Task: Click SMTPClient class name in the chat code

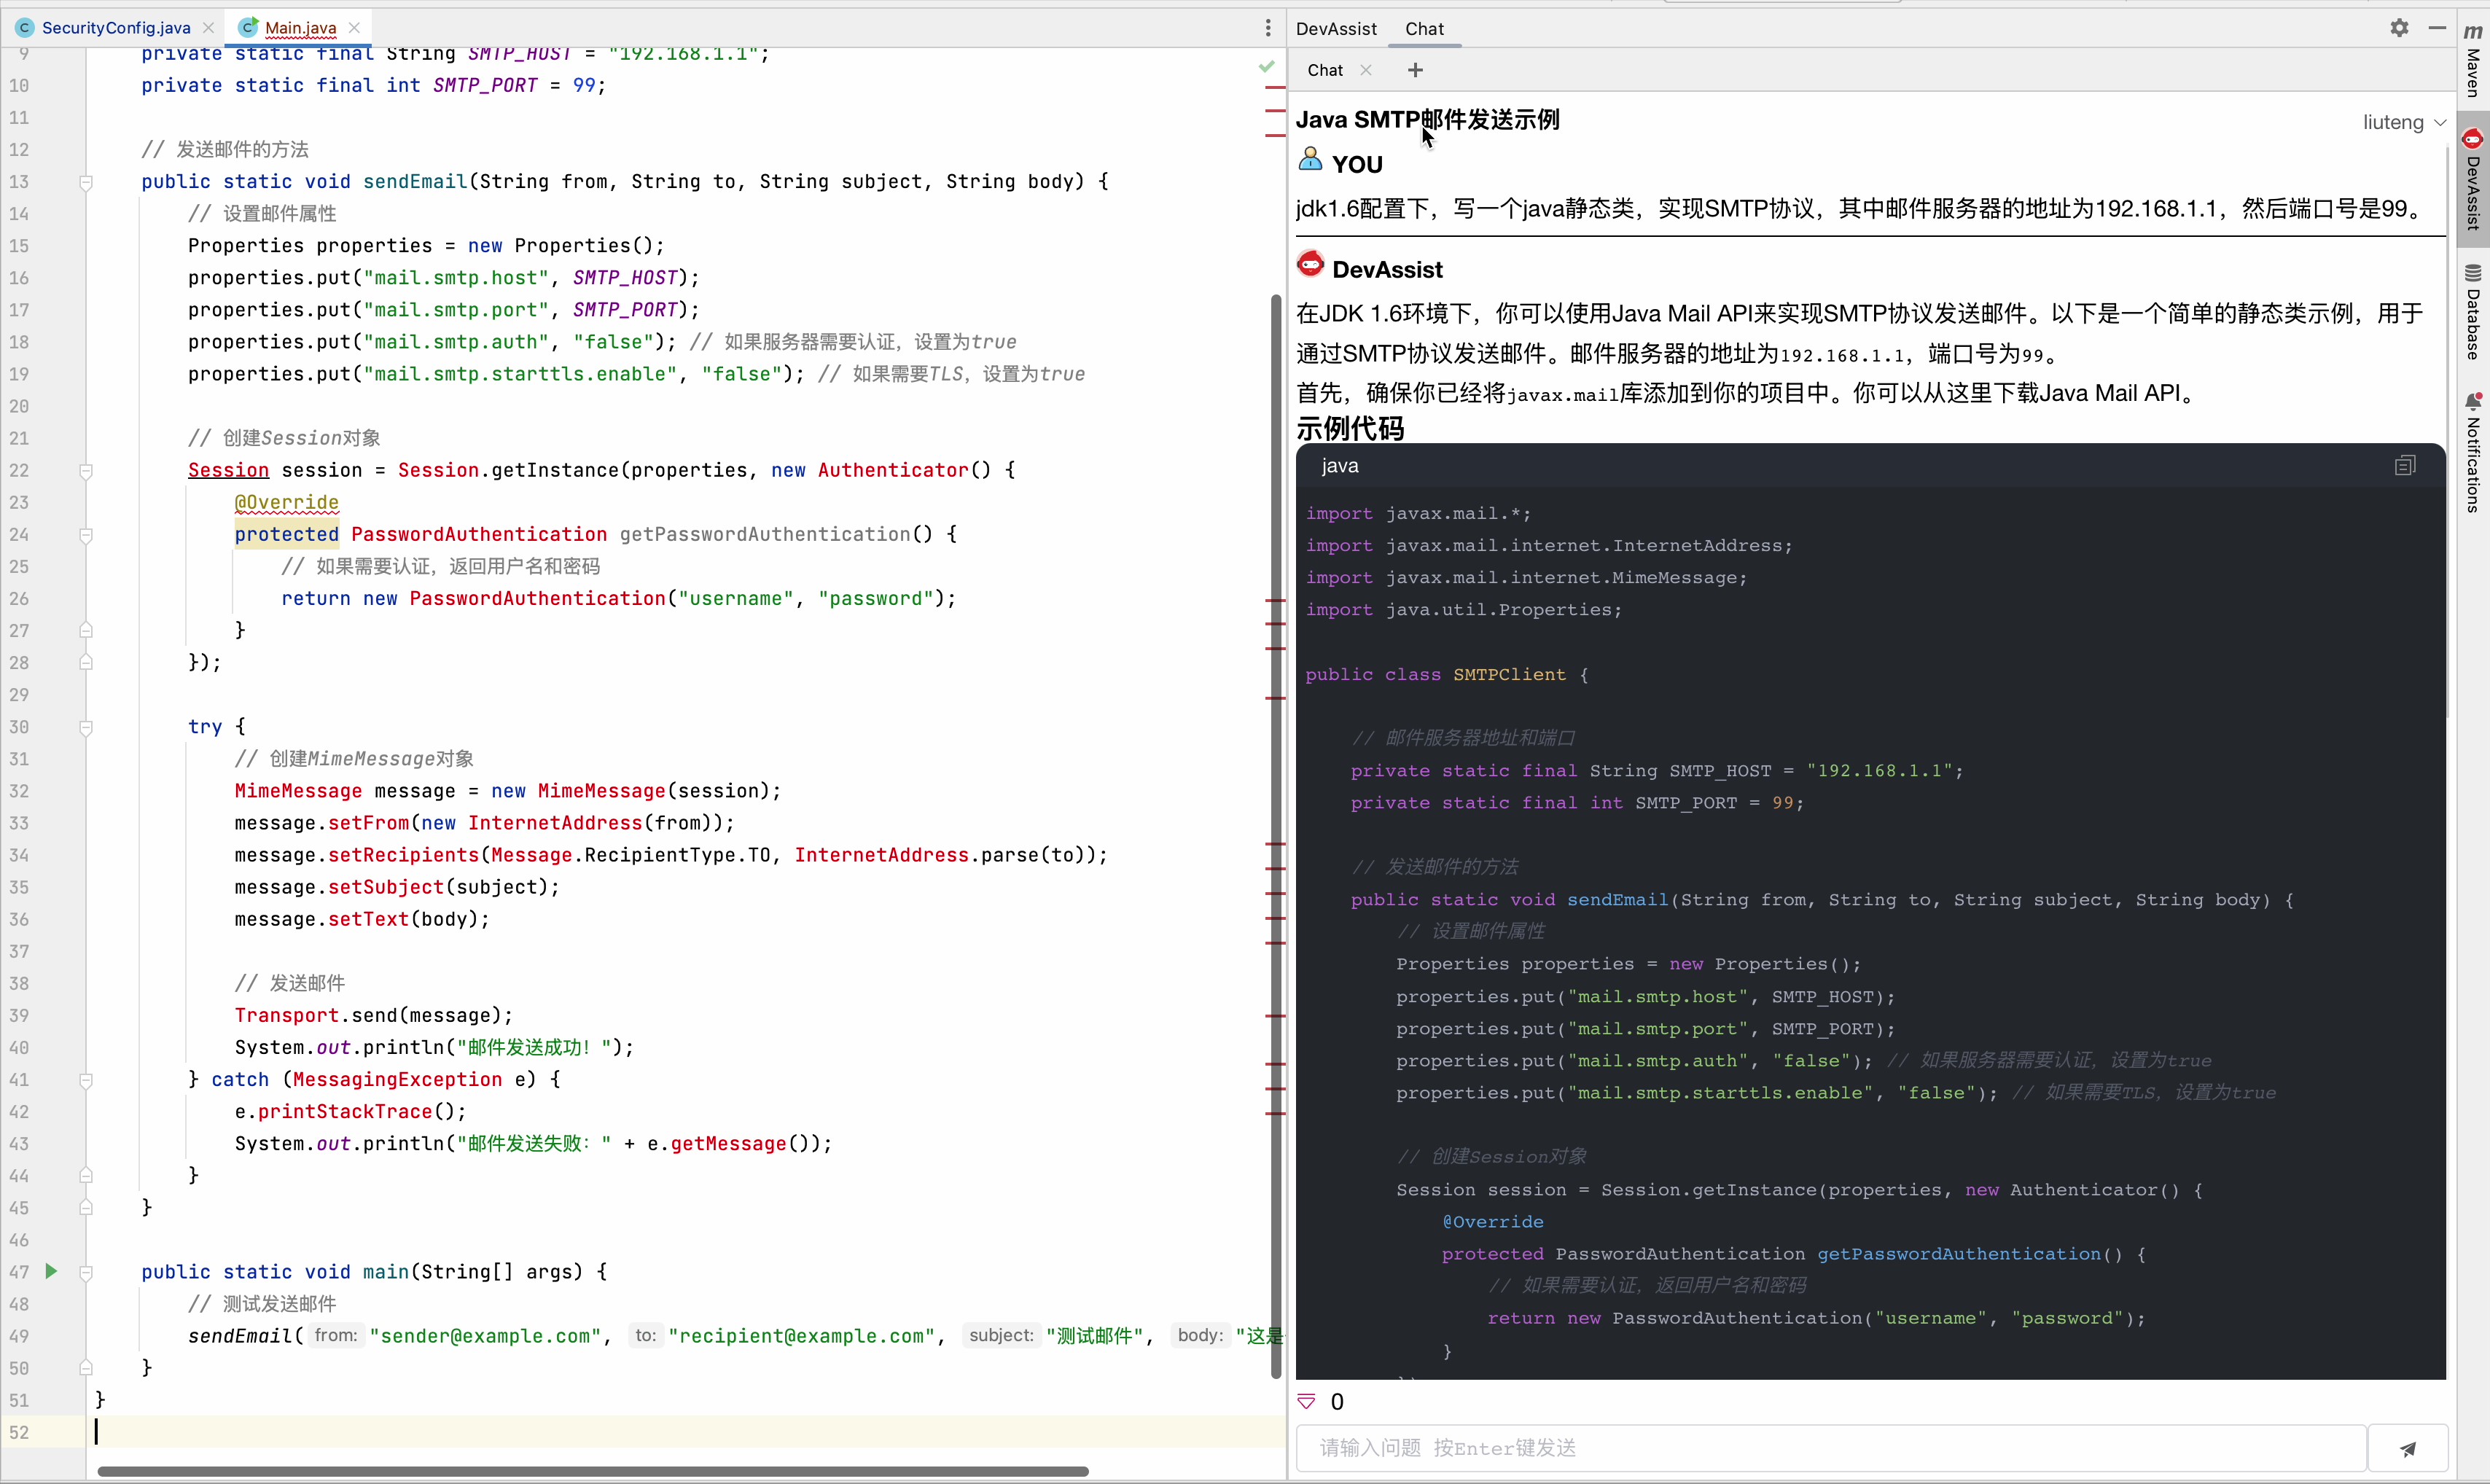Action: click(1509, 674)
